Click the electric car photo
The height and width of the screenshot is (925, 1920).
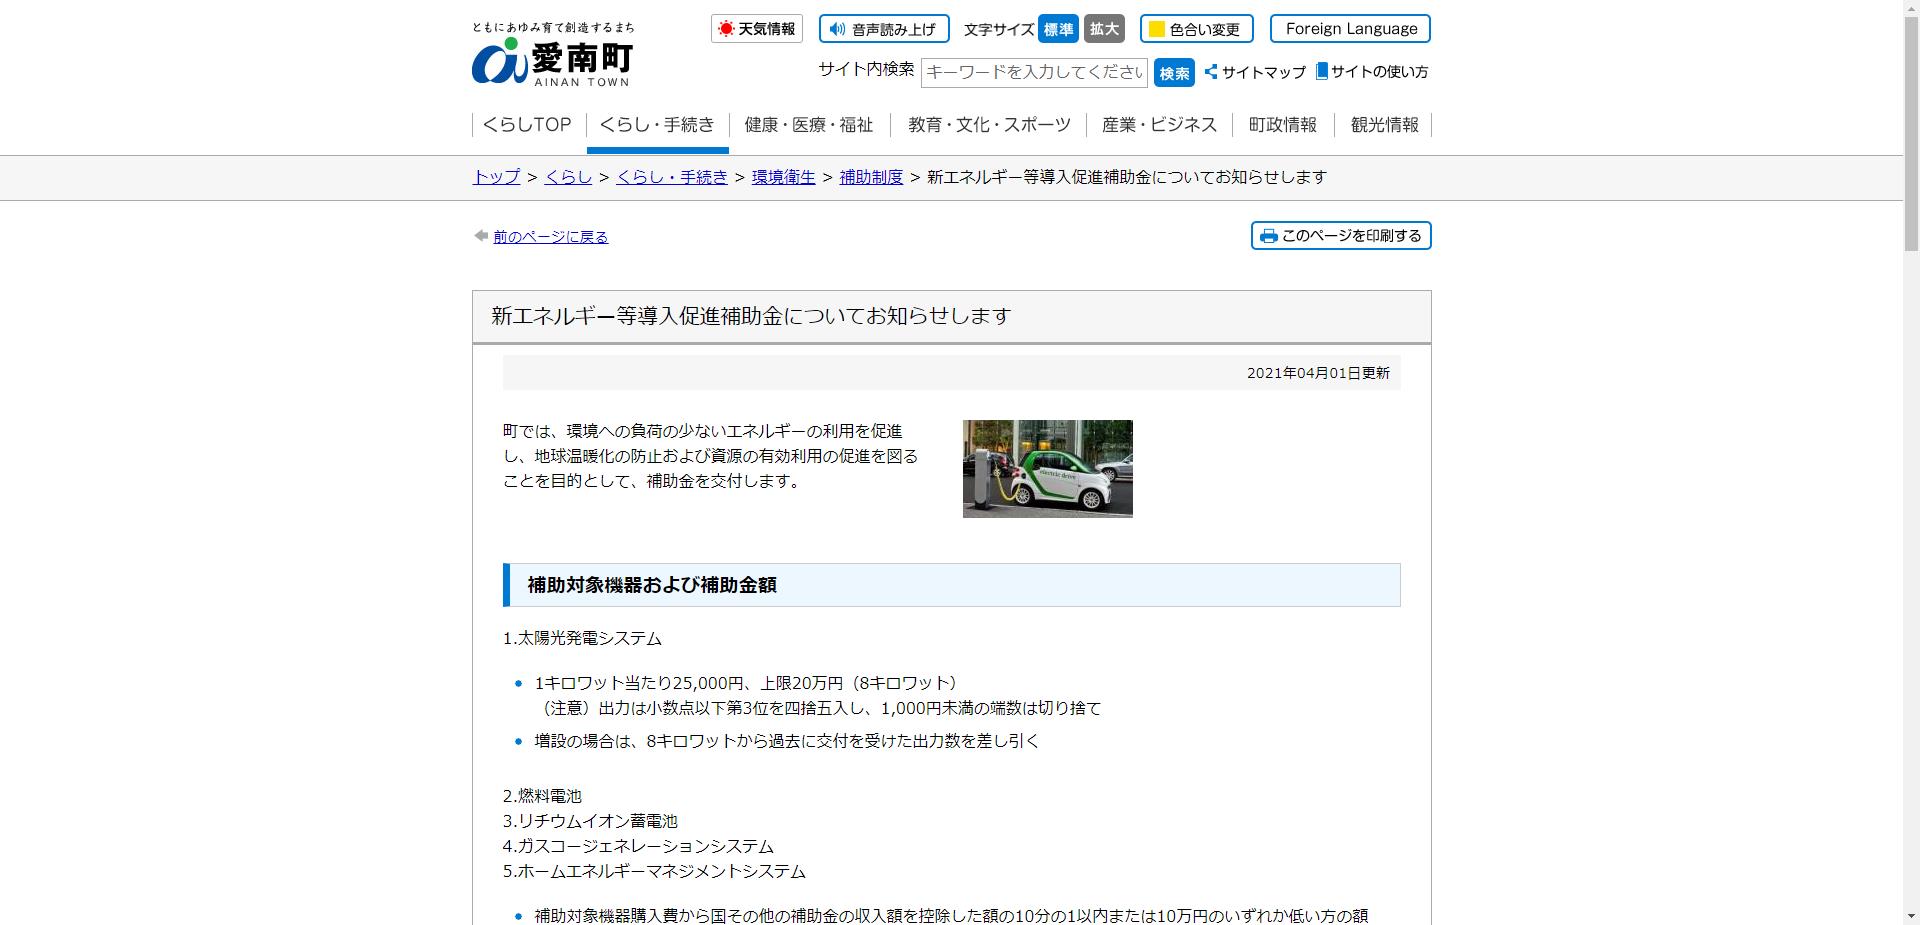pos(1047,468)
